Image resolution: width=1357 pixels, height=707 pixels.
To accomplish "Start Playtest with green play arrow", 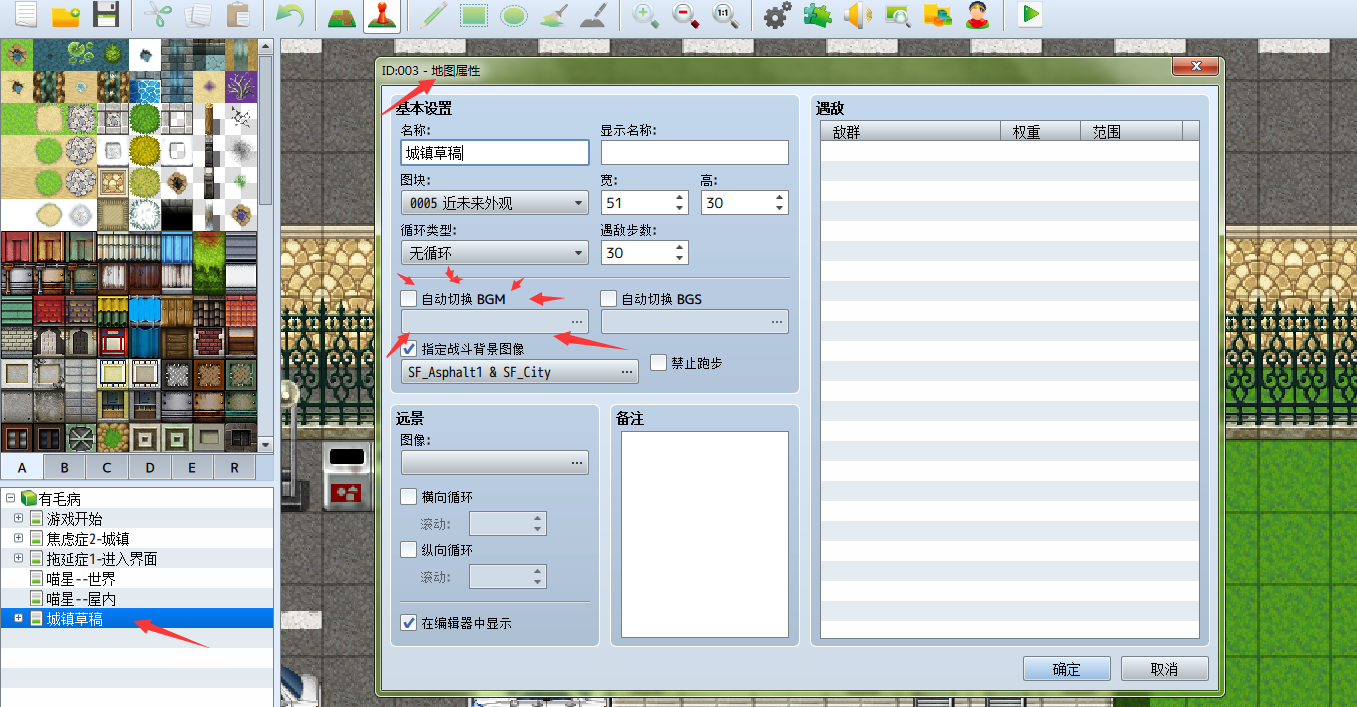I will [1030, 16].
